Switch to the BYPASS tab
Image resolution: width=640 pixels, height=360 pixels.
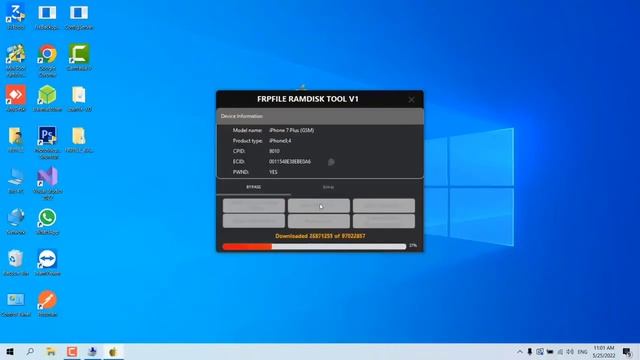pos(253,187)
